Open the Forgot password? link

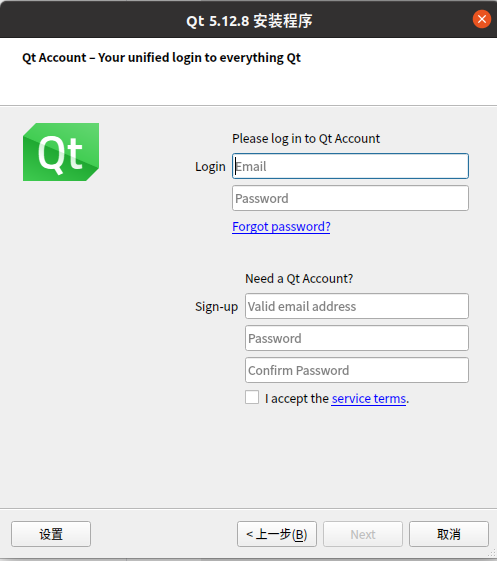[281, 226]
